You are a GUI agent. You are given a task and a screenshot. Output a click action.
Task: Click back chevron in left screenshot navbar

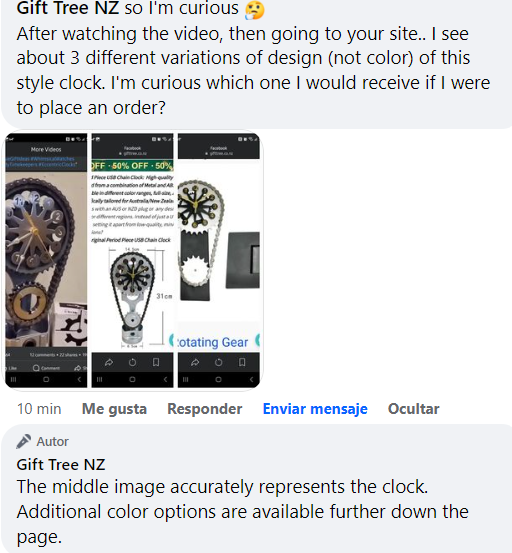(x=79, y=379)
